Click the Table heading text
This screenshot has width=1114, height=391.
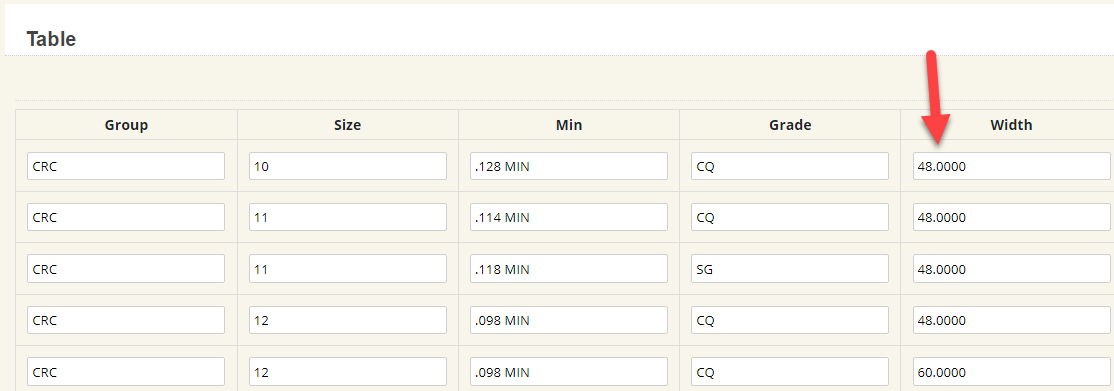51,39
